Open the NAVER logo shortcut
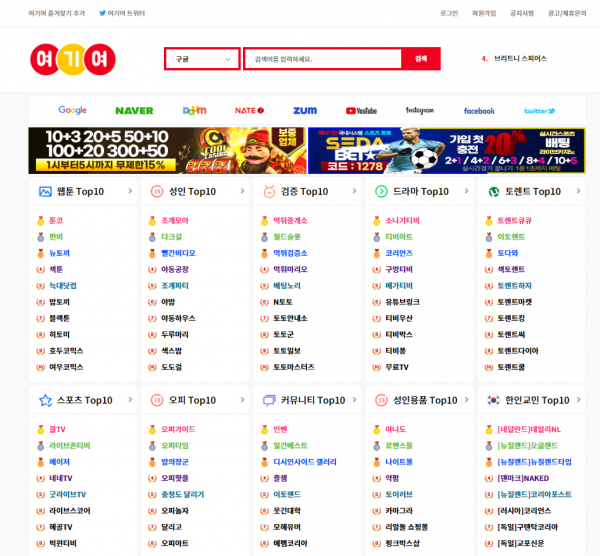This screenshot has height=556, width=600. coord(134,110)
